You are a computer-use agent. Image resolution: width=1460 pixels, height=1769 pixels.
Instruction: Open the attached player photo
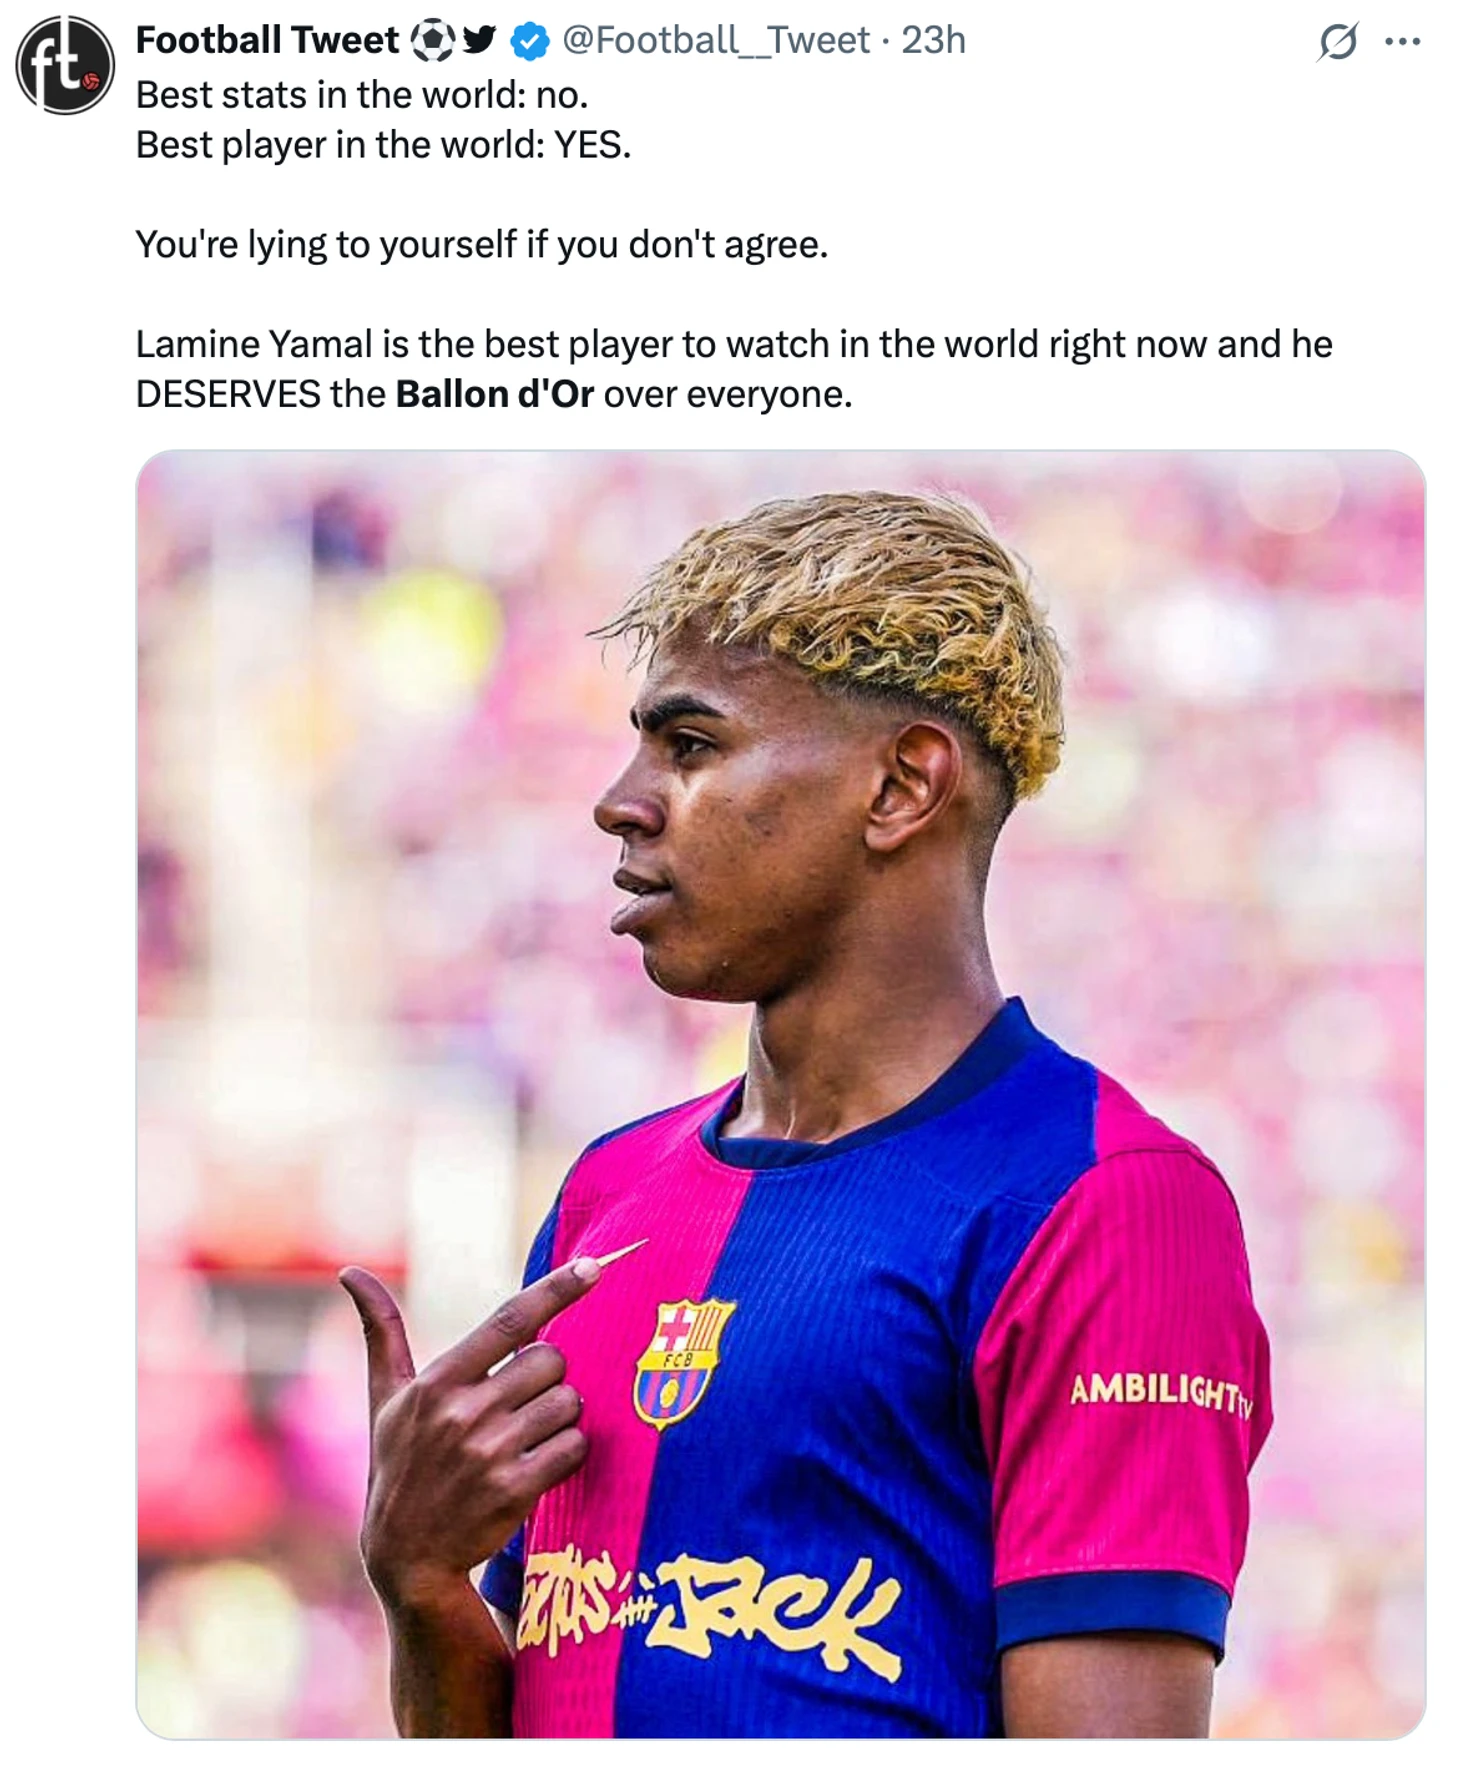(x=781, y=1094)
